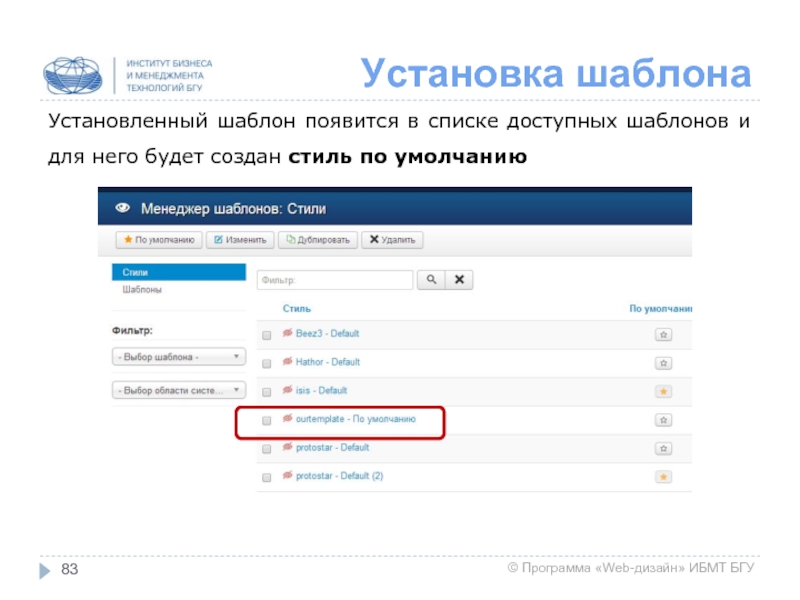
Task: Click the Дублировать toolbar button
Action: click(318, 240)
